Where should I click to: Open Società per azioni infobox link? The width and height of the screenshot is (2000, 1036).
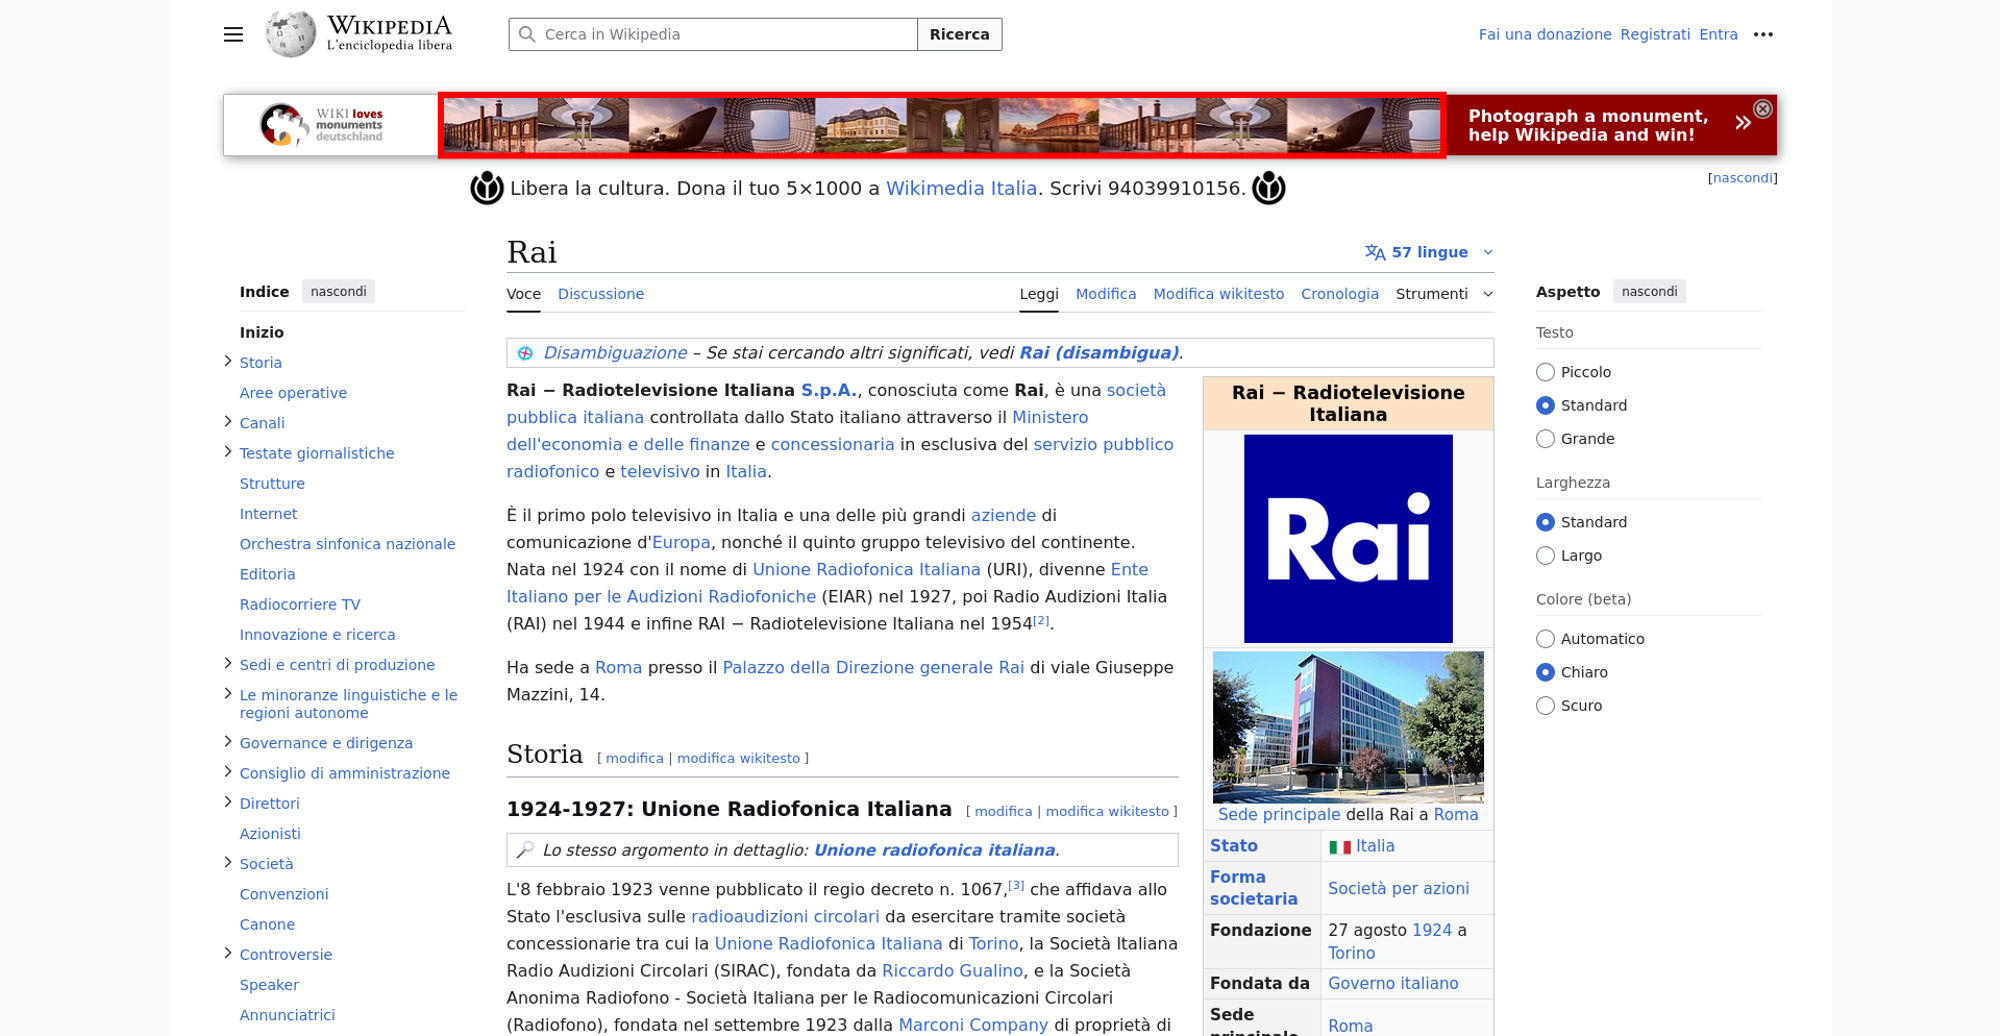point(1398,889)
